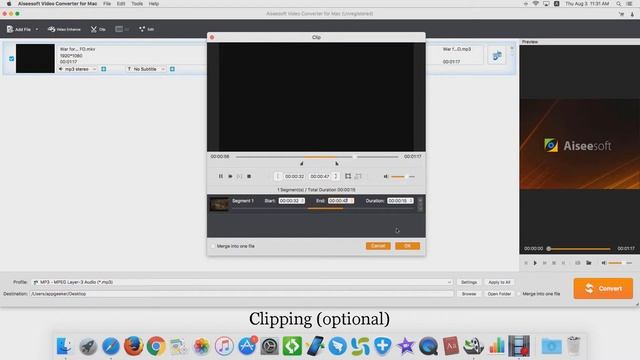Click the Segment 1 Duration stepper
This screenshot has width=640, height=360.
point(411,201)
